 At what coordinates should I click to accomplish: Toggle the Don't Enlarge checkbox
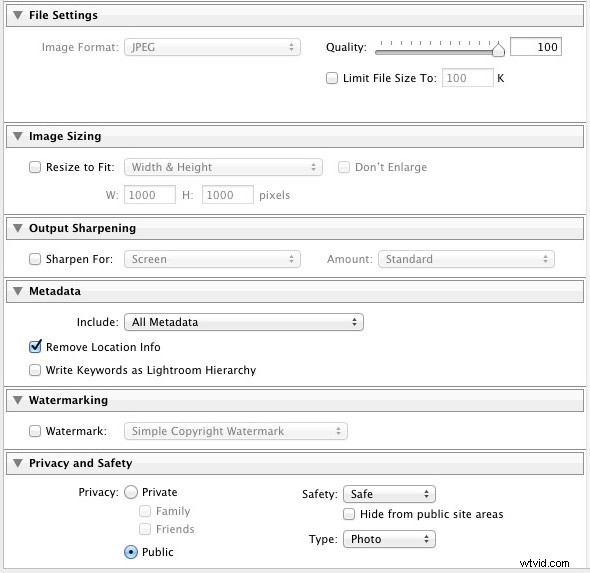[x=344, y=167]
